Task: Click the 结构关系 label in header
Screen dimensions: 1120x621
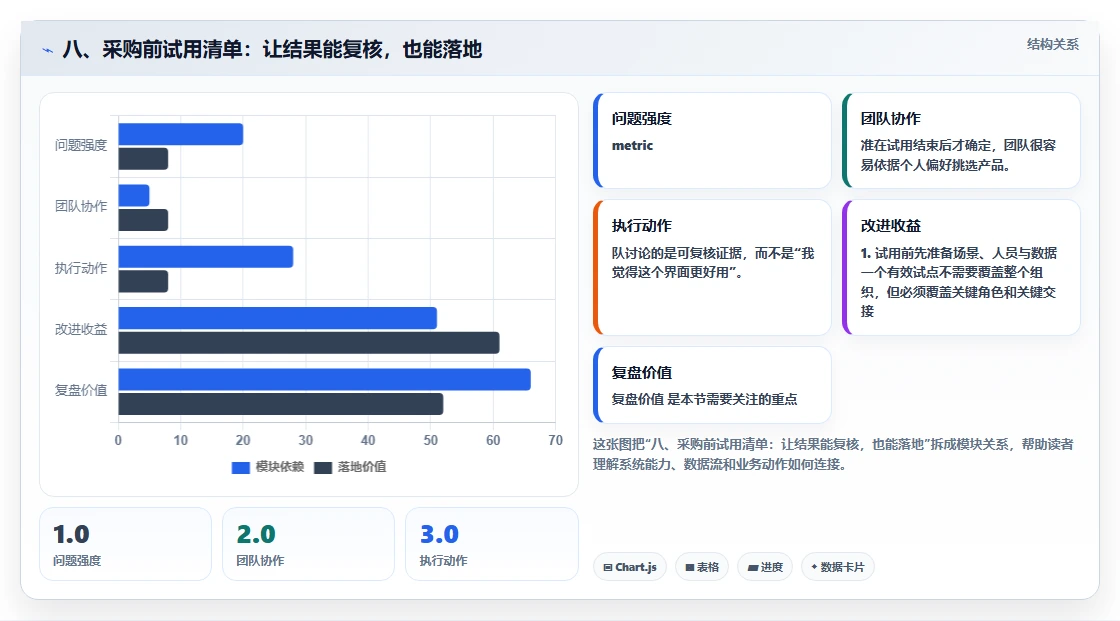Action: [1052, 44]
